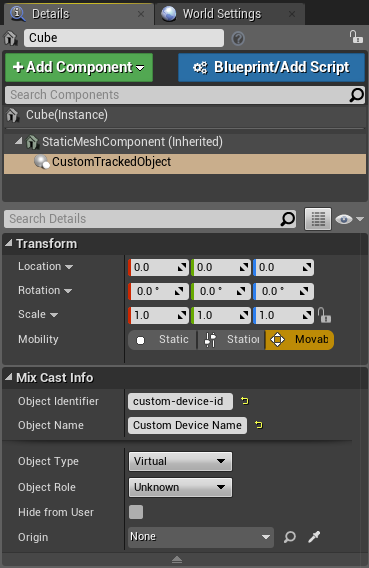The image size is (369, 568).
Task: Reset Object Name to default arrow
Action: pyautogui.click(x=259, y=425)
